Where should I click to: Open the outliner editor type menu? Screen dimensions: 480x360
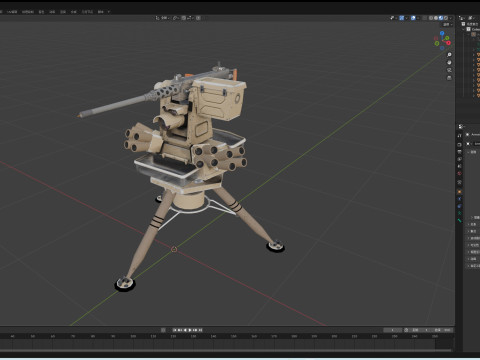tap(462, 18)
